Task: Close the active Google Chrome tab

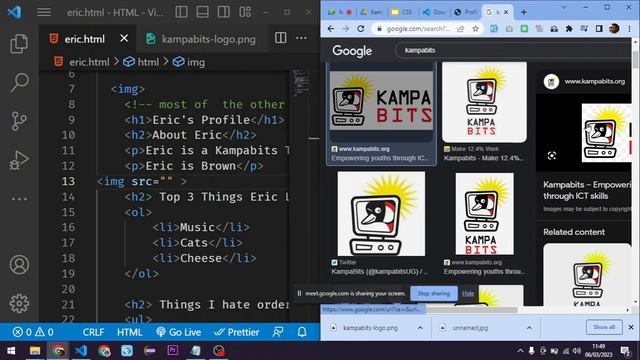Action: click(x=506, y=12)
